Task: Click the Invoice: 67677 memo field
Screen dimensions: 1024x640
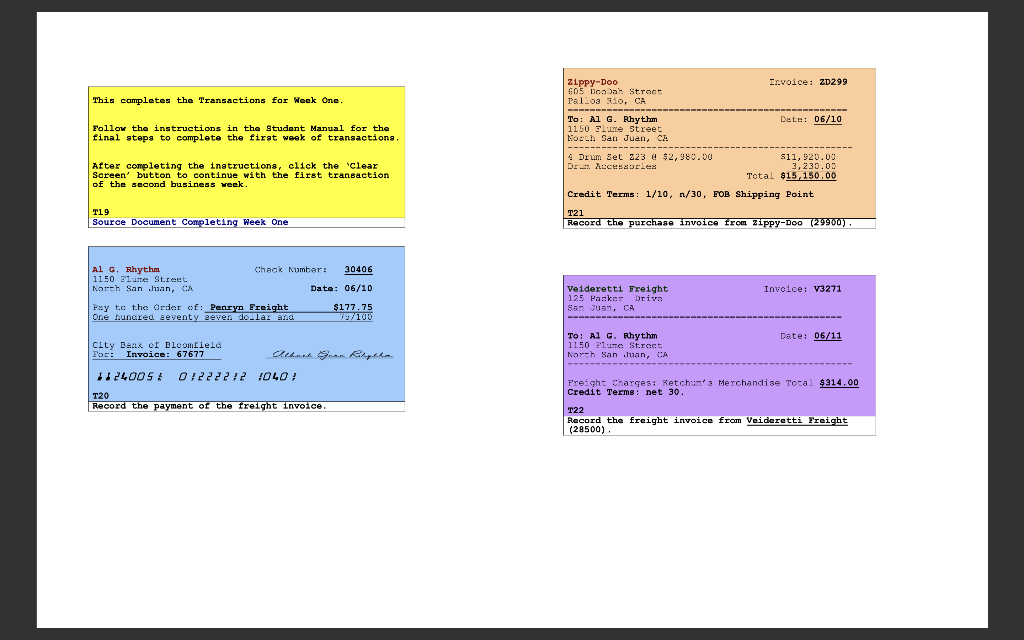Action: point(166,353)
